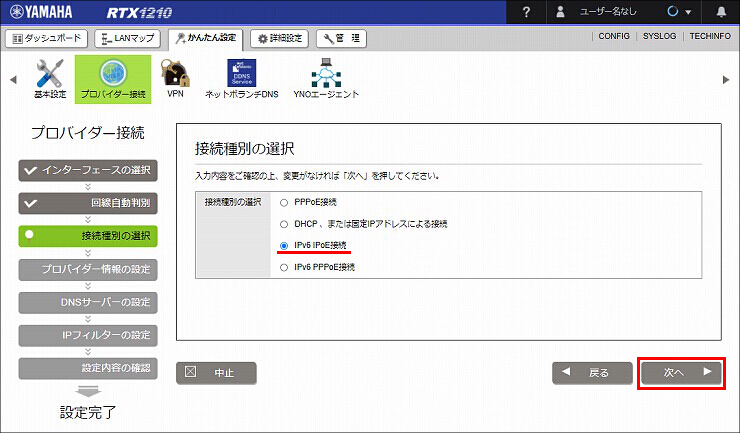Click the YAMAHA logo
This screenshot has width=740, height=433.
point(41,12)
